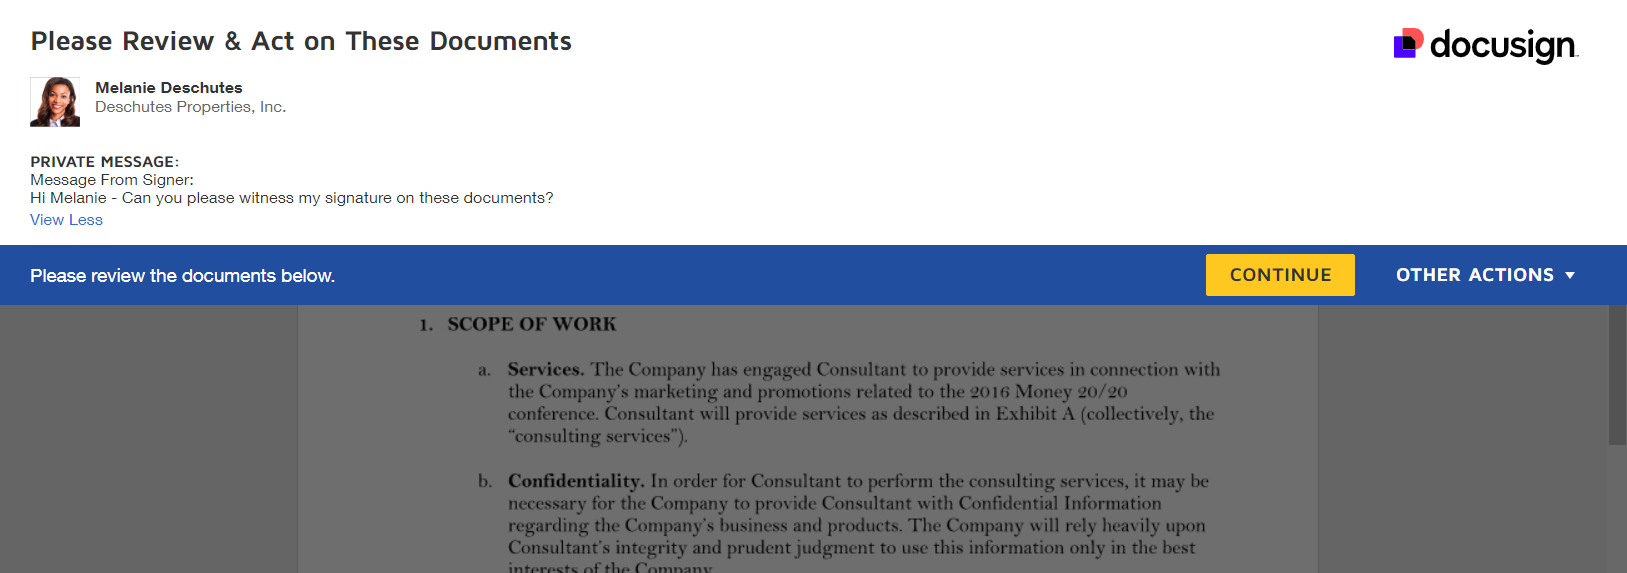Click the sender name Melanie Deschutes
This screenshot has width=1627, height=573.
point(168,88)
